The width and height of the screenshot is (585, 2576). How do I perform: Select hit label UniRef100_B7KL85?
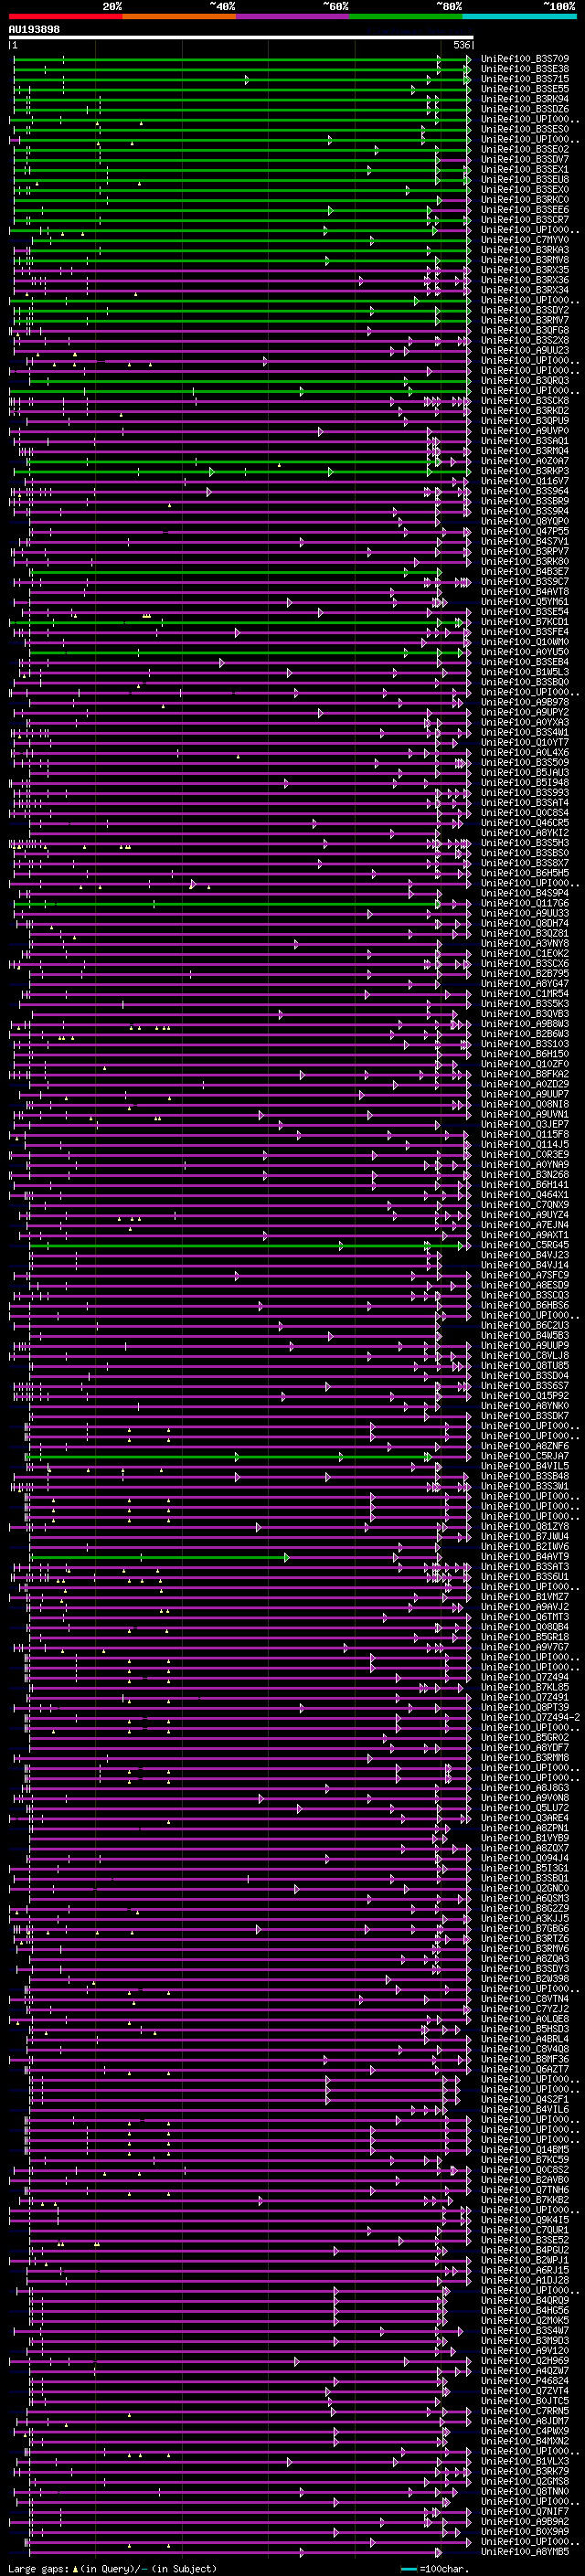(x=525, y=1687)
